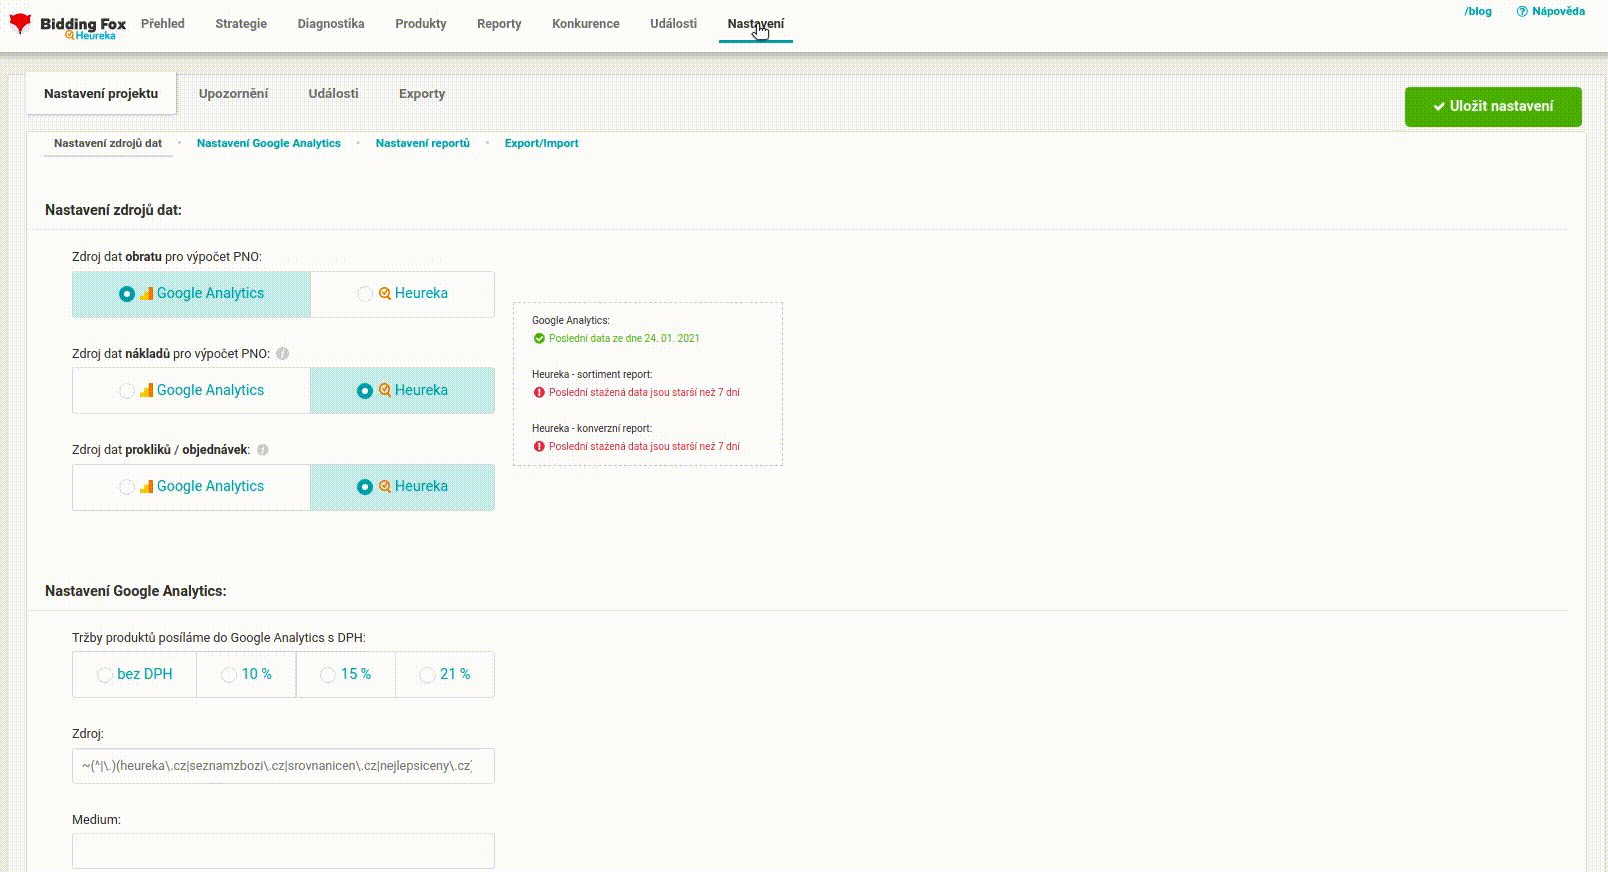
Task: Select Google Analytics for obratu data source
Action: pos(191,294)
